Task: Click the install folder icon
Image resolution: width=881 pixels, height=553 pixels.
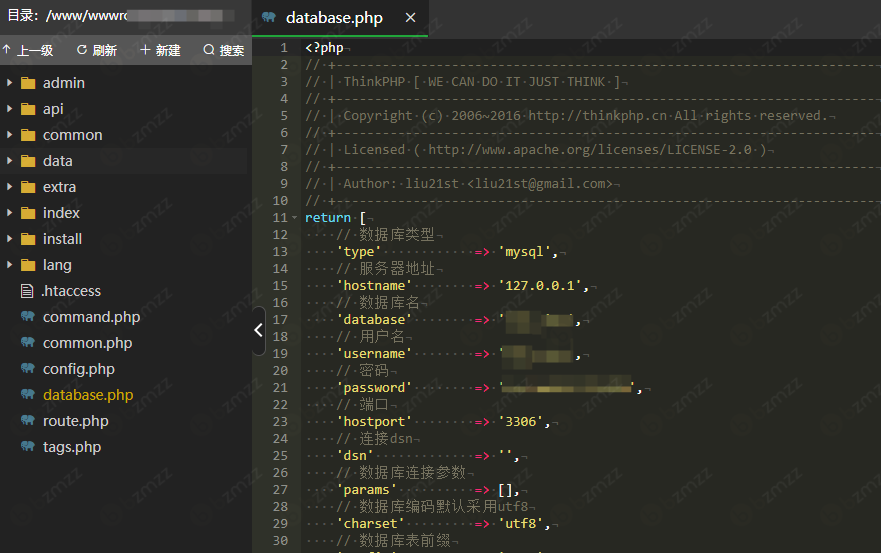Action: tap(28, 239)
